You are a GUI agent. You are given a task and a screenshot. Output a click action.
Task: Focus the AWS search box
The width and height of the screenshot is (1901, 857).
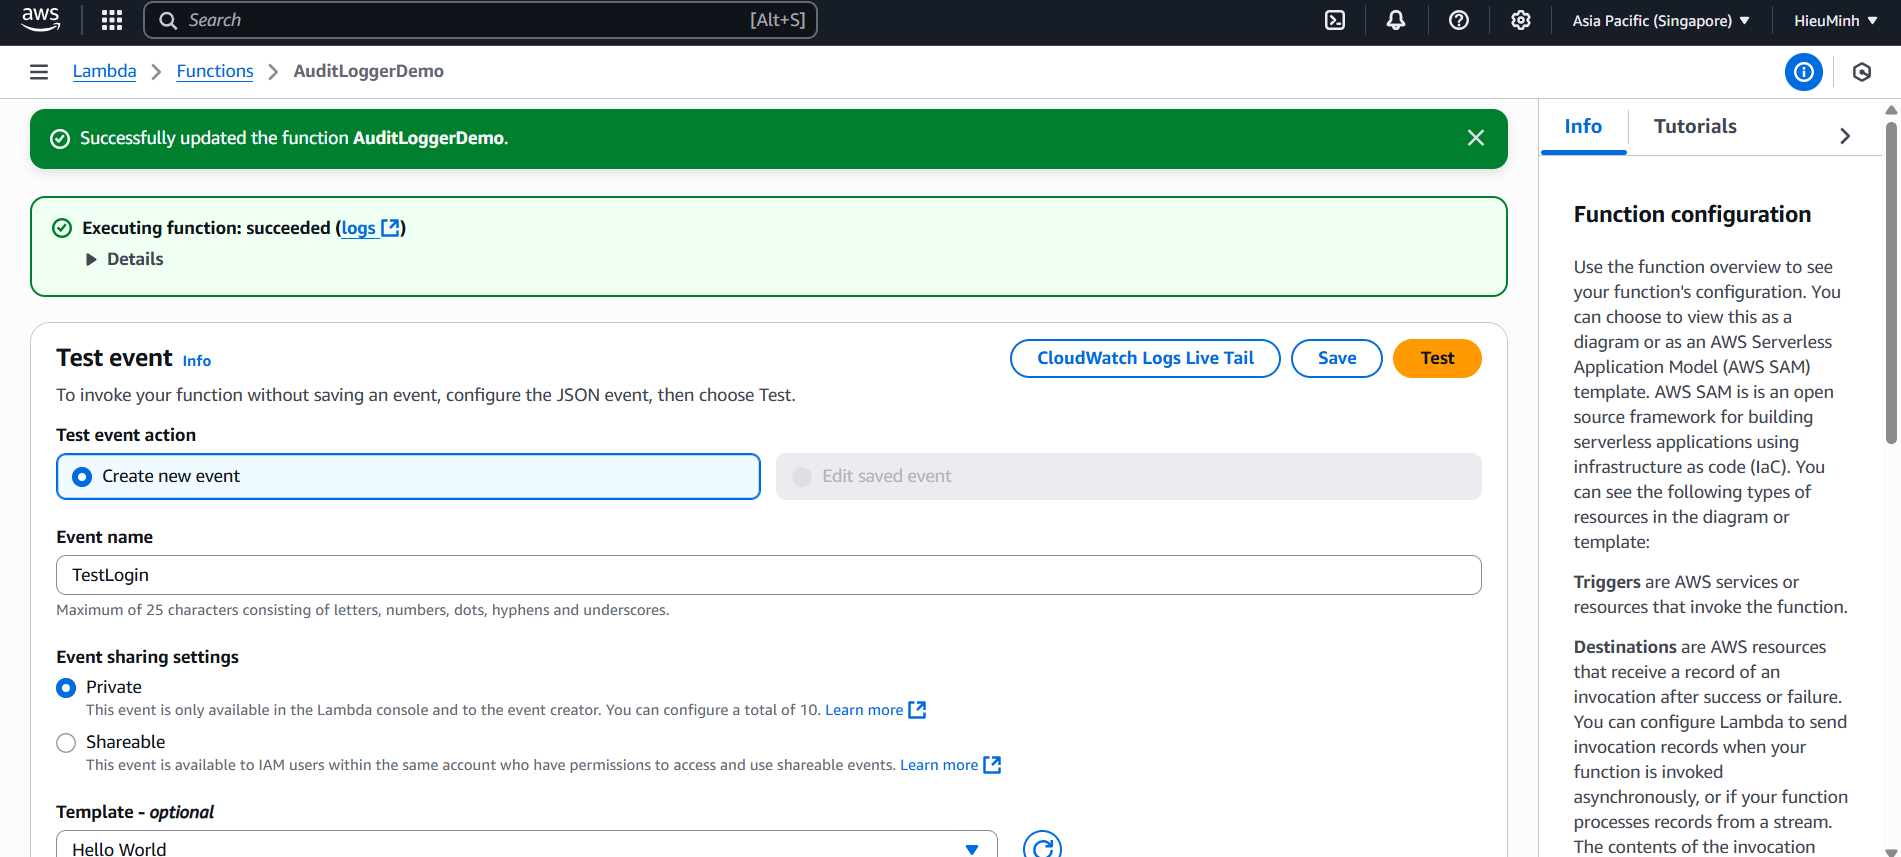tap(480, 20)
